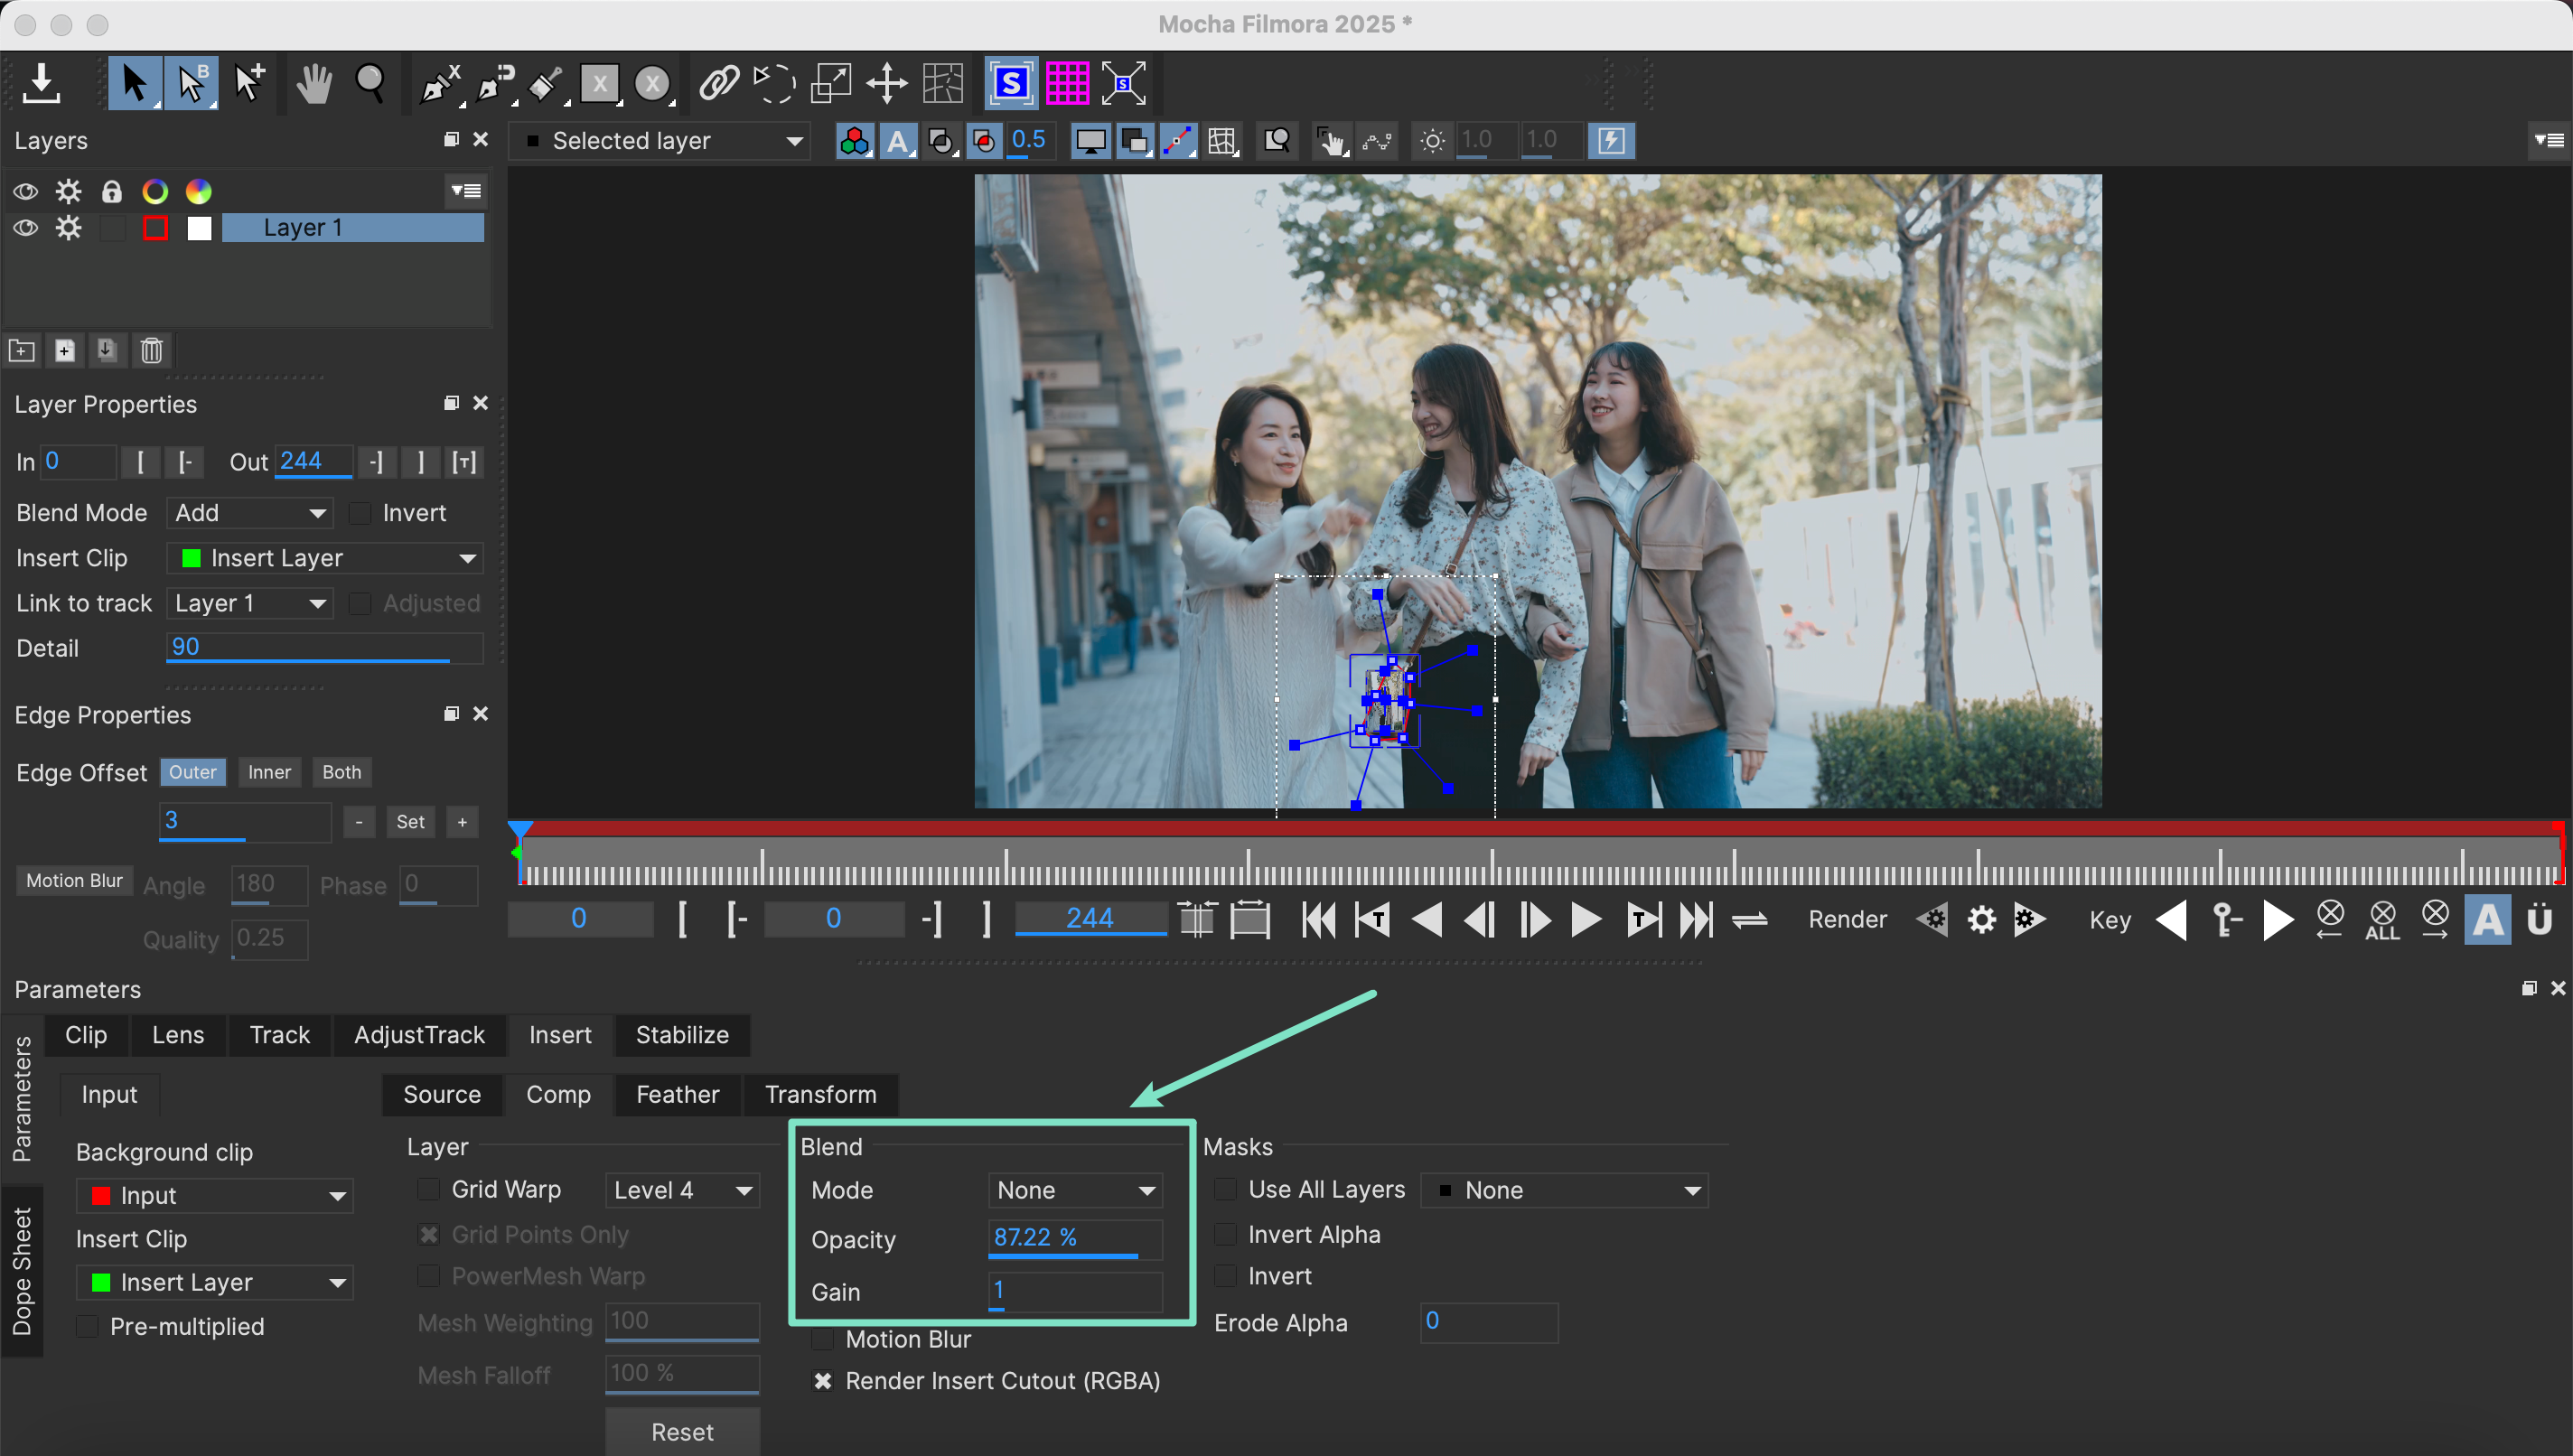The height and width of the screenshot is (1456, 2573).
Task: Select the Rotate tool
Action: (773, 83)
